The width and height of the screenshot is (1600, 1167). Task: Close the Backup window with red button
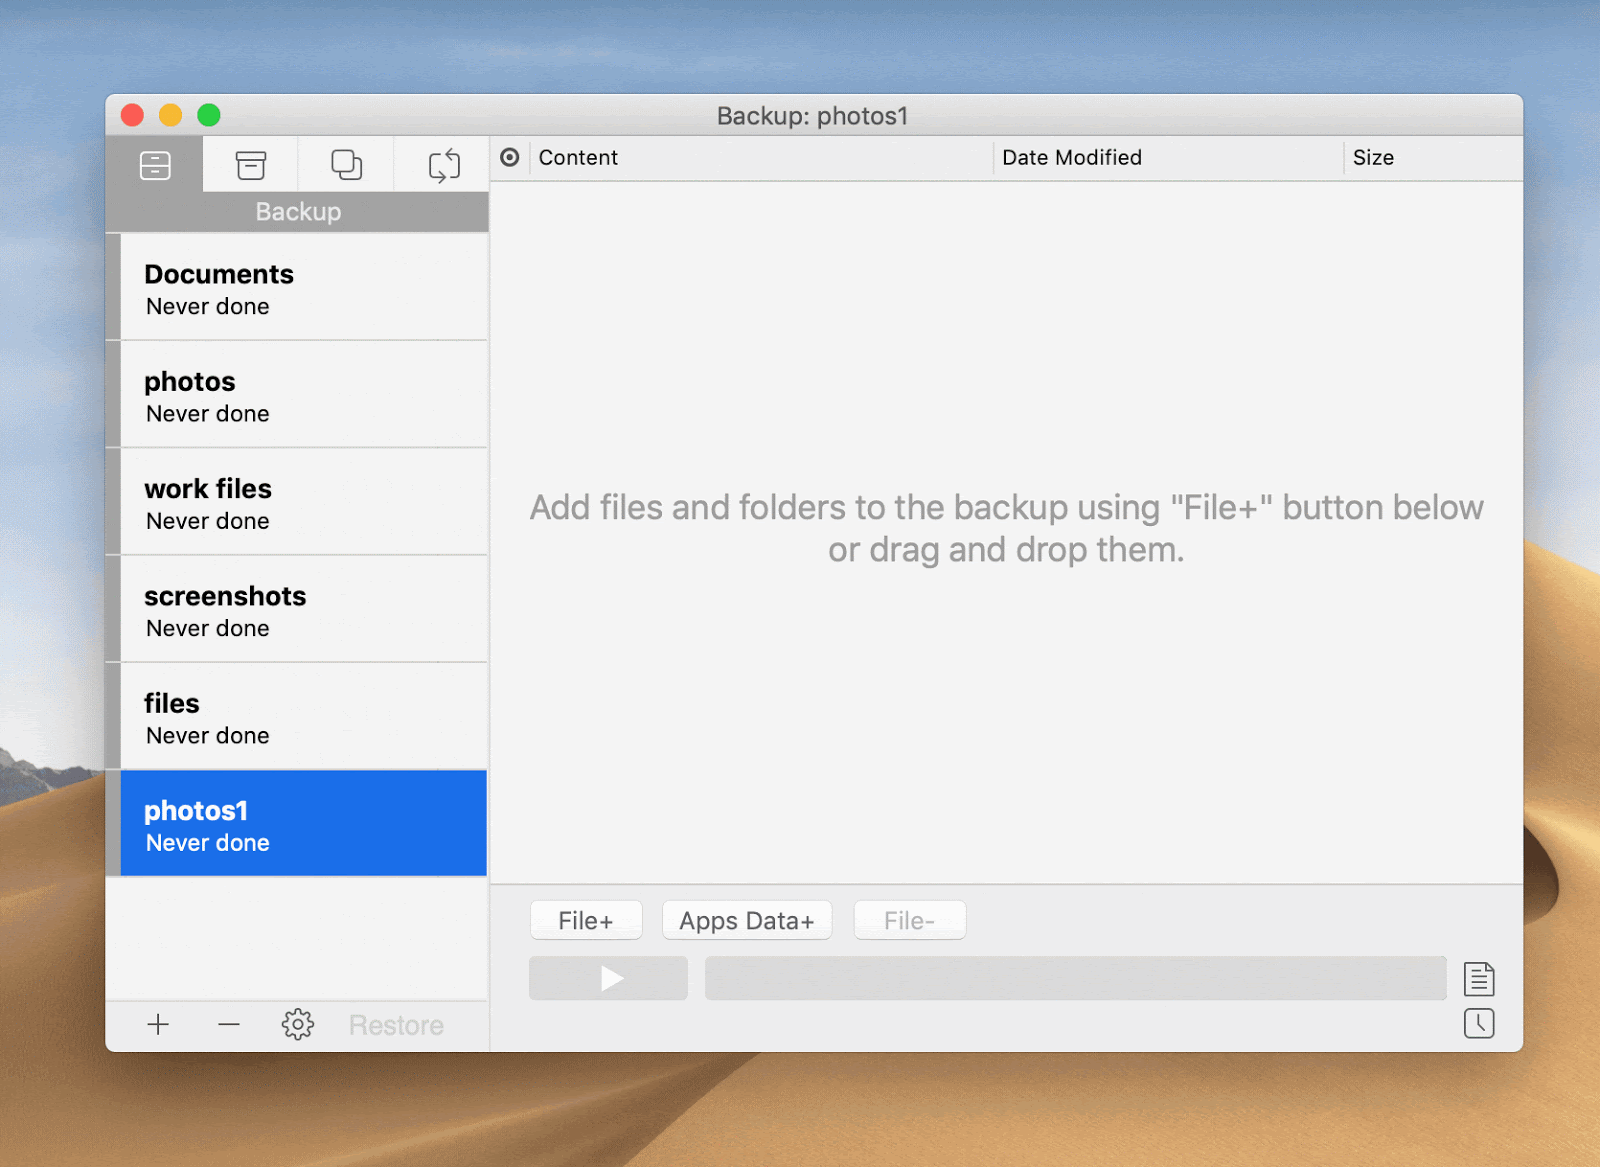[x=132, y=115]
